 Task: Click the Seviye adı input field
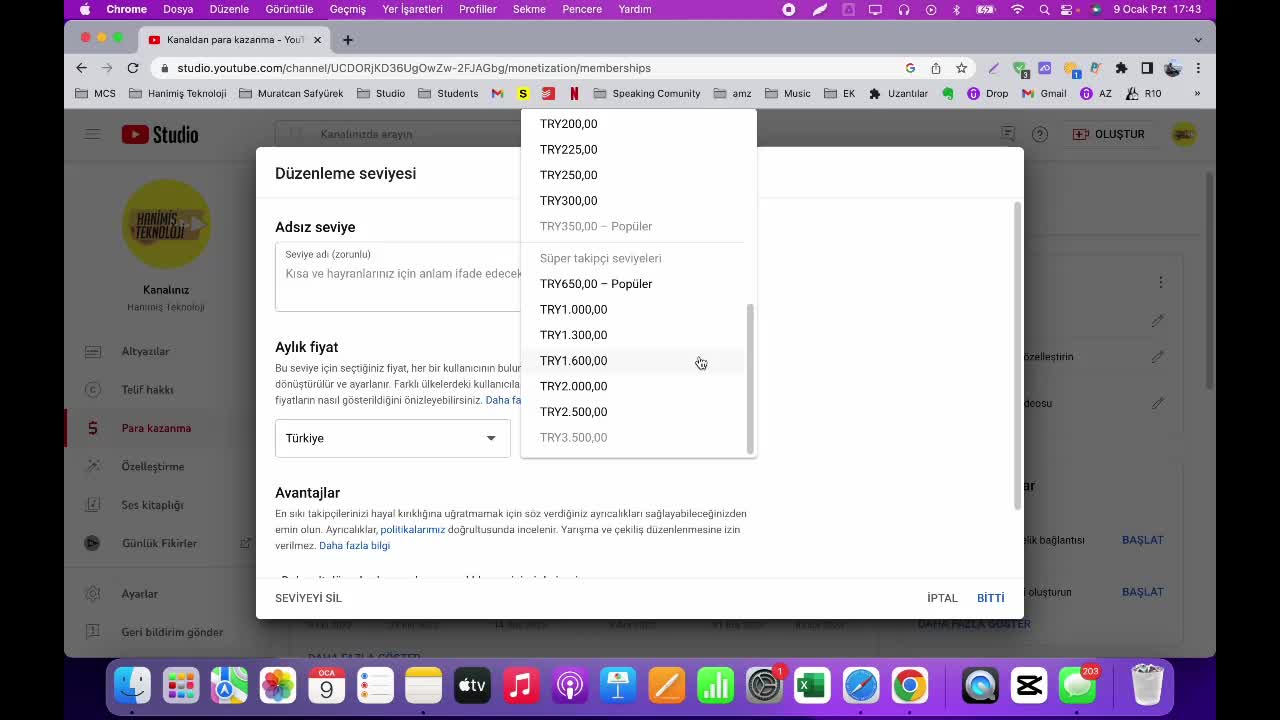(399, 277)
